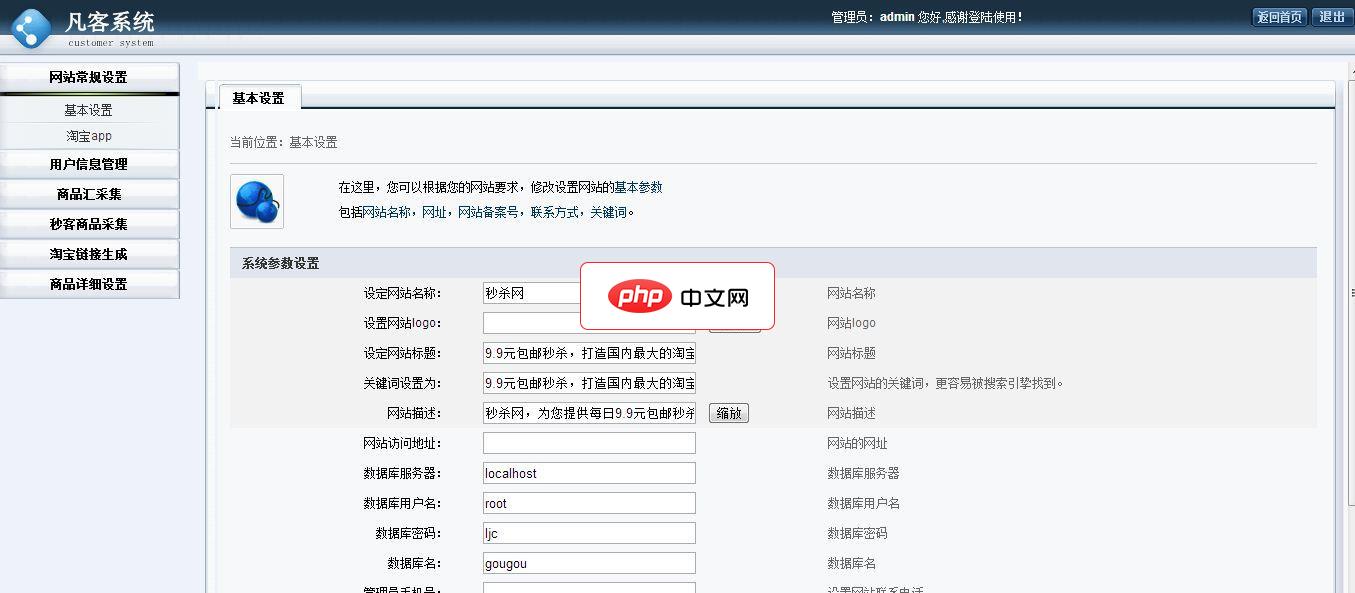Switch to the 基本设置 tab
Viewport: 1355px width, 593px height.
pos(260,97)
